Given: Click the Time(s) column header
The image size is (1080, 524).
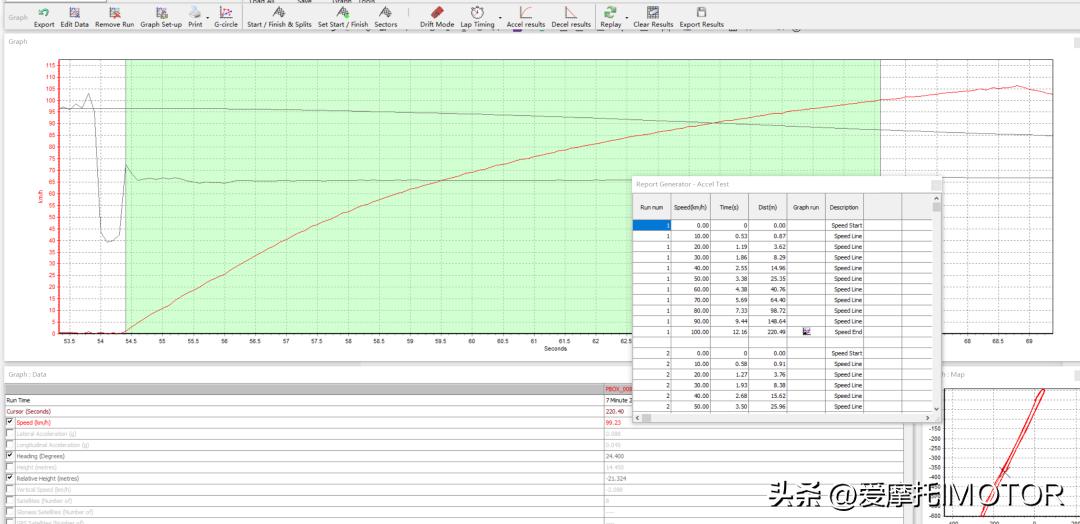Looking at the screenshot, I should [x=729, y=207].
